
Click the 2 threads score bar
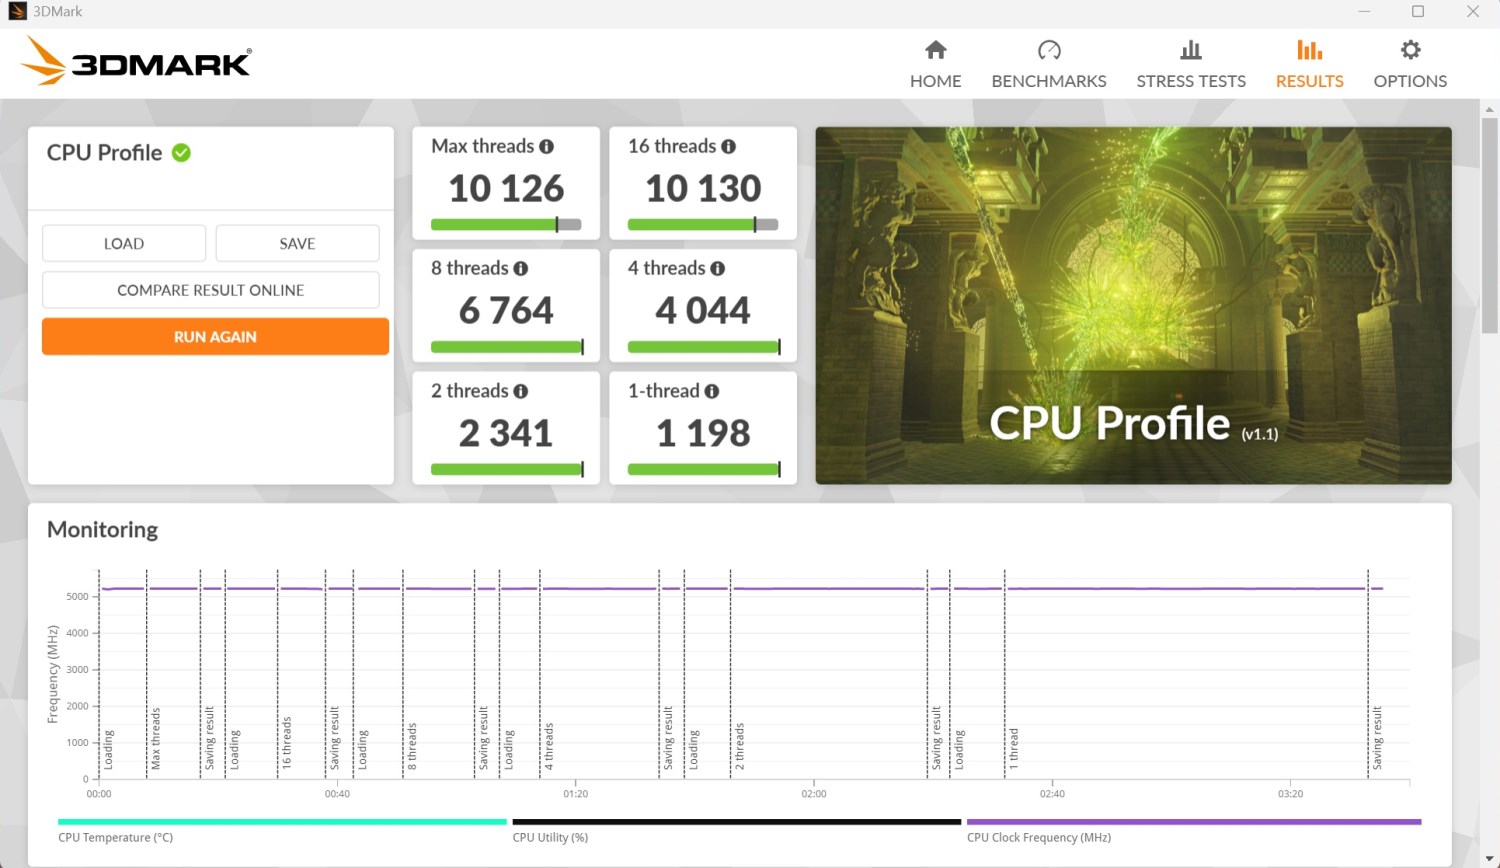coord(506,469)
